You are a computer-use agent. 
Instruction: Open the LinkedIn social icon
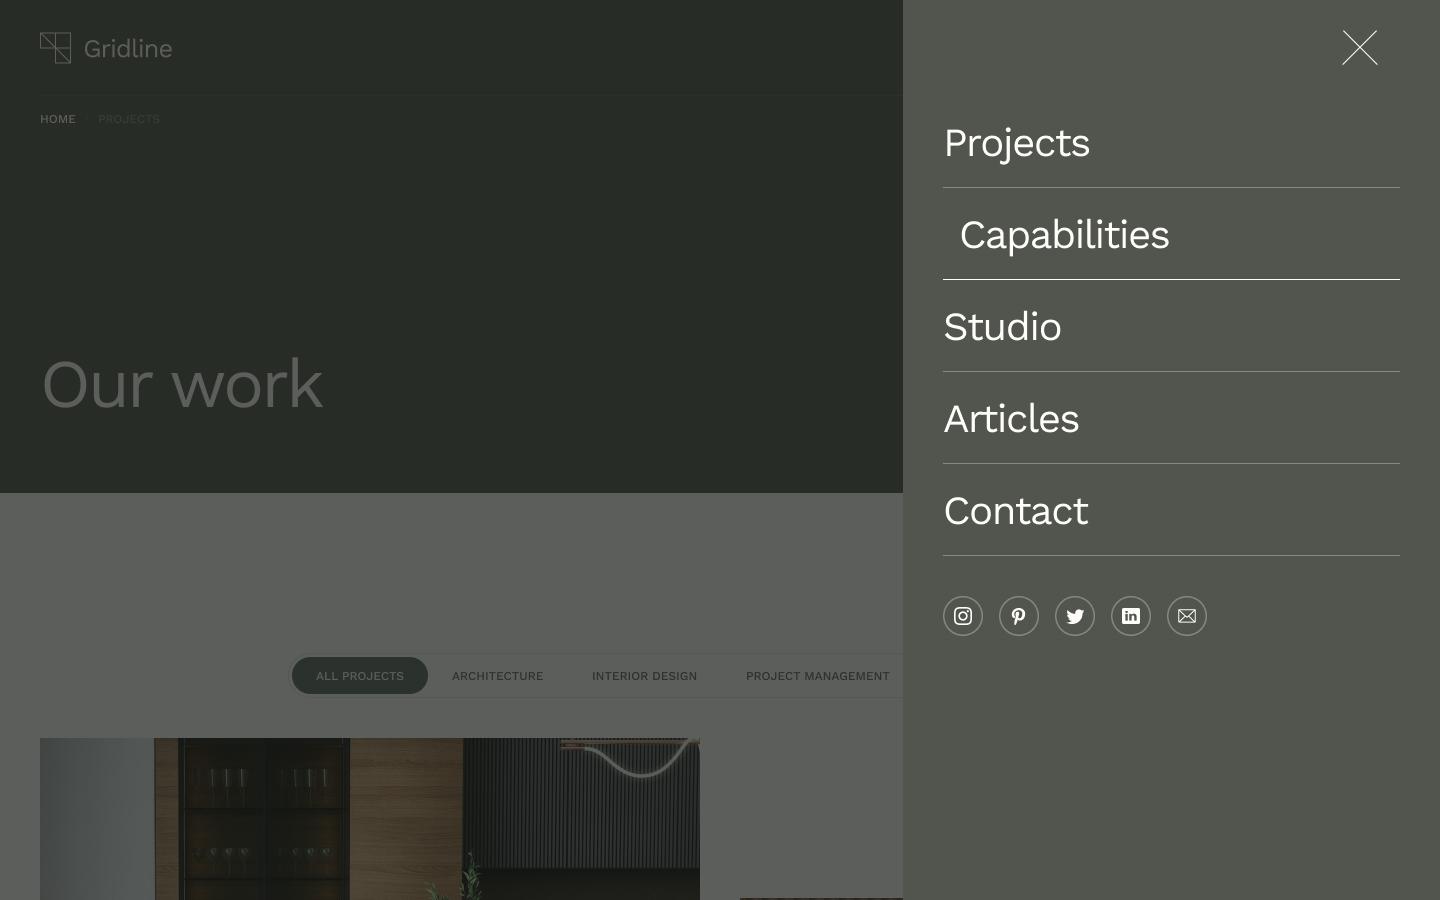1131,616
